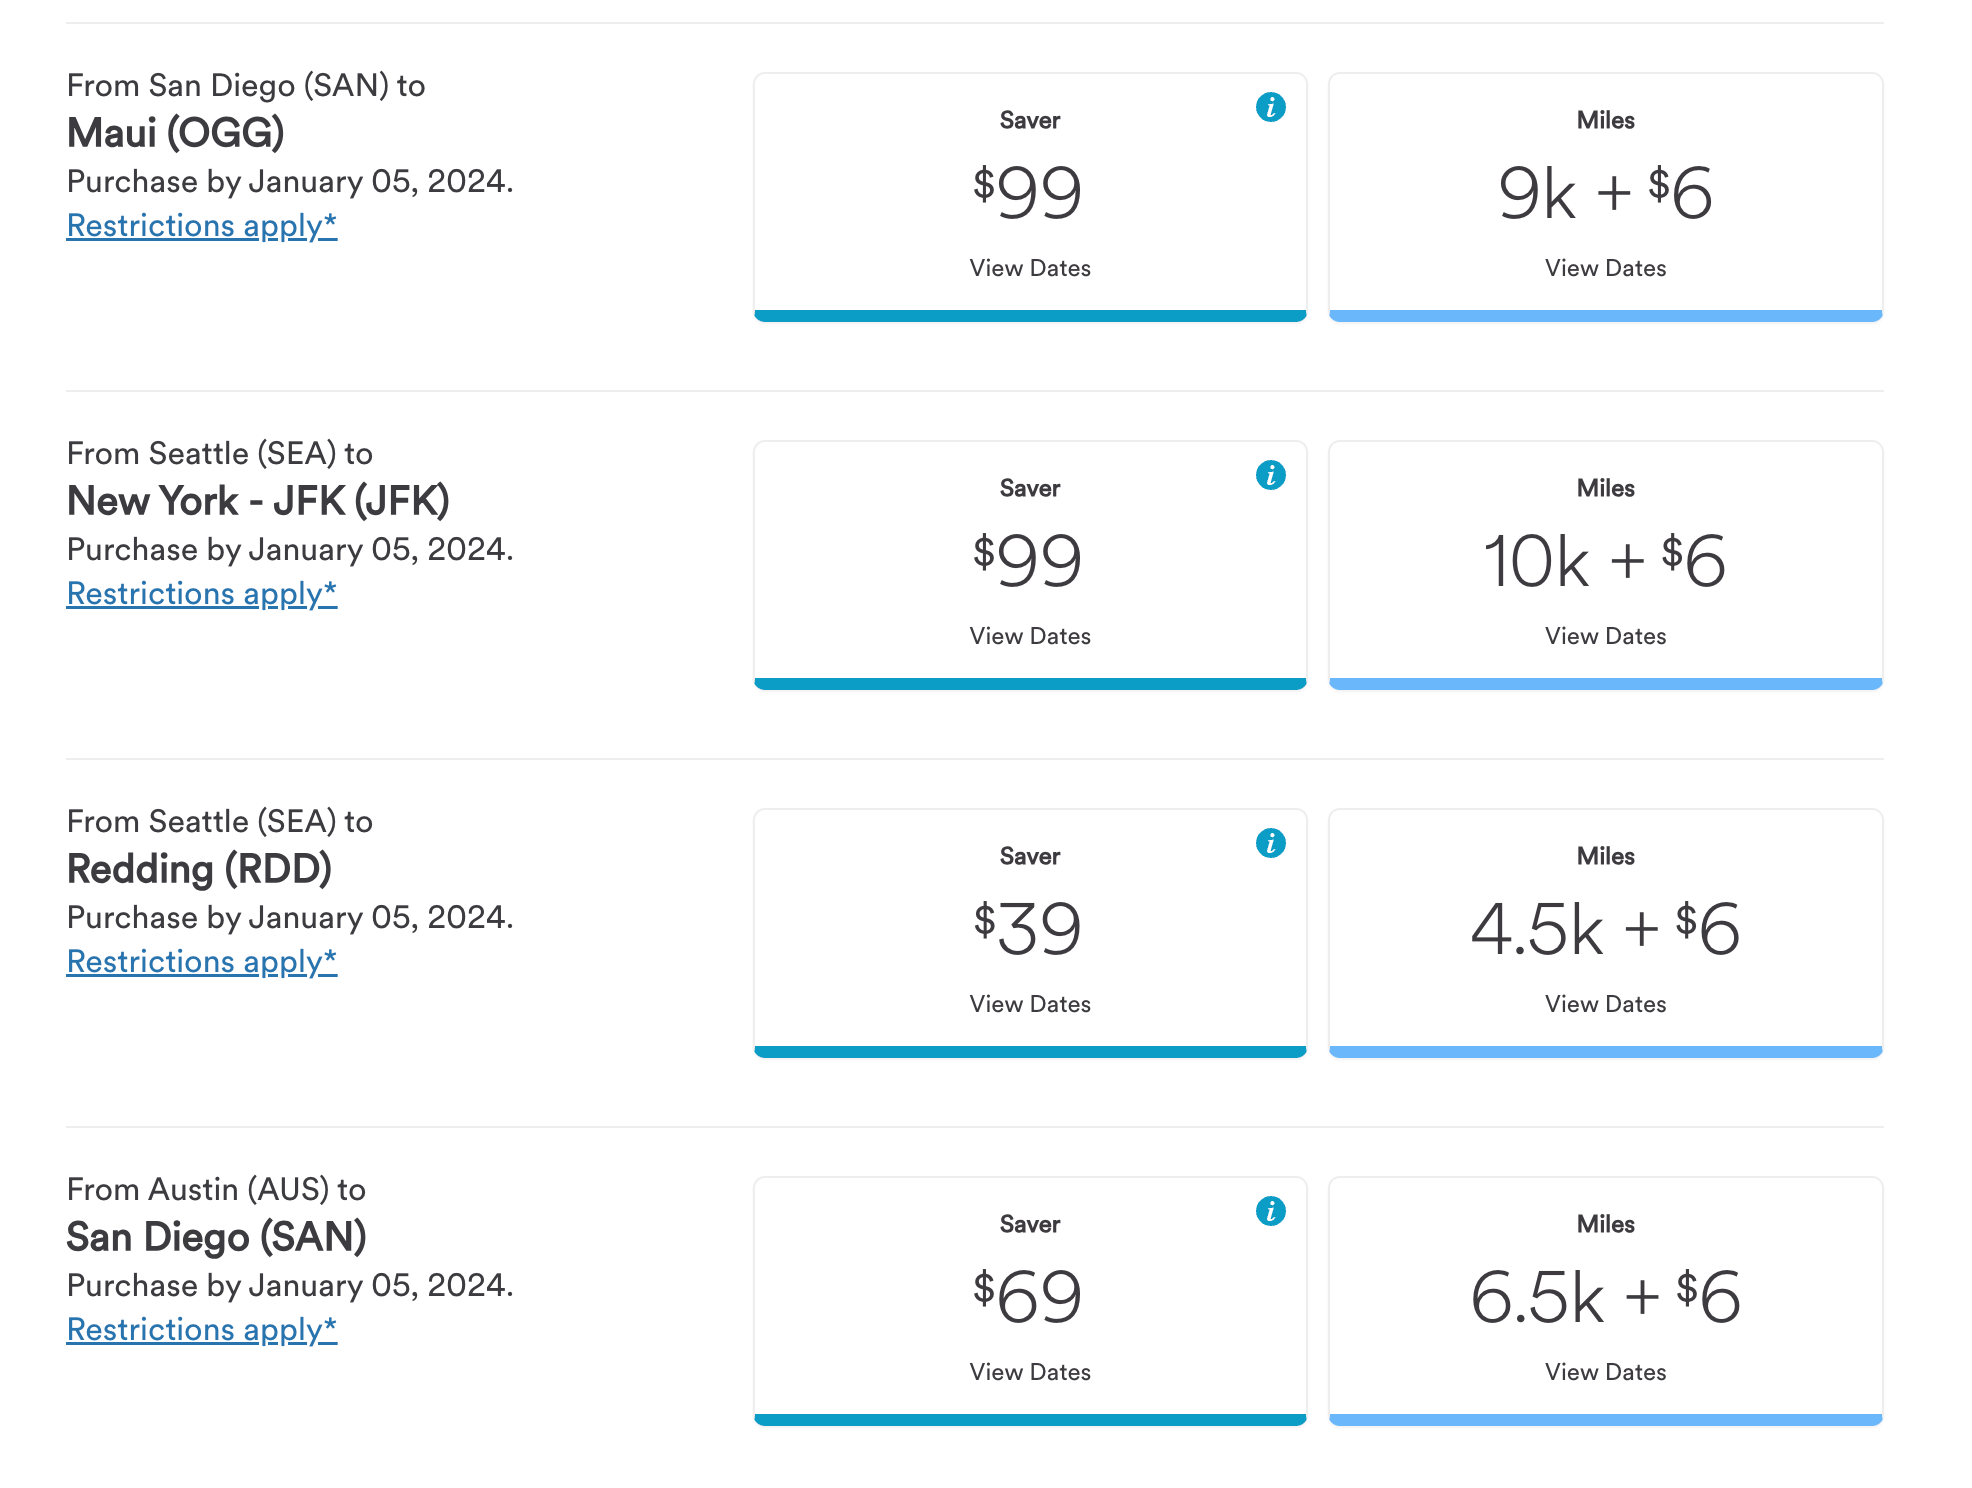The width and height of the screenshot is (1972, 1488).
Task: Click the San Diego (SAN) destination heading
Action: click(216, 1237)
